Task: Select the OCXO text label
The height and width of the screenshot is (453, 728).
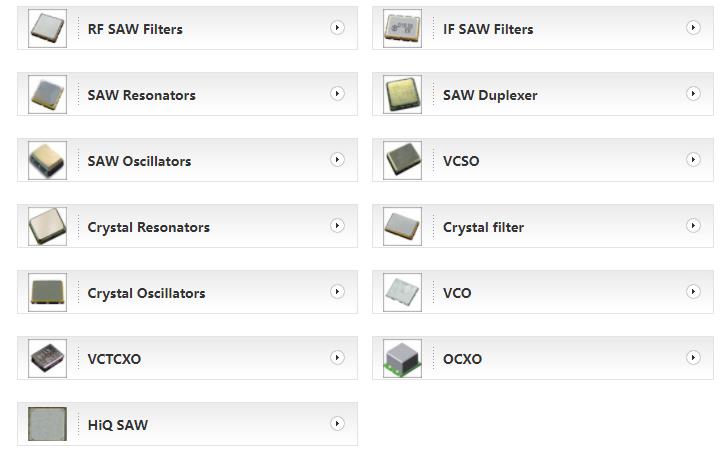Action: point(462,359)
